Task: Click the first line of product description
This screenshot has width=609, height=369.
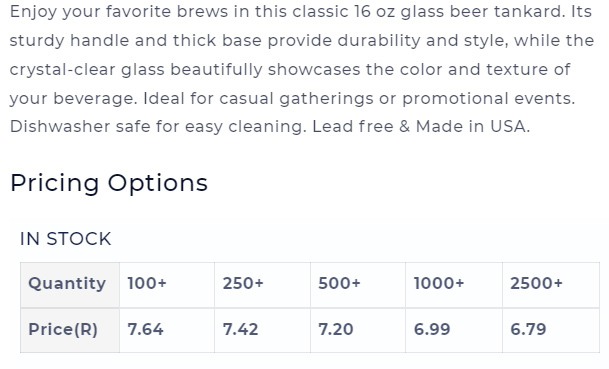Action: [301, 12]
